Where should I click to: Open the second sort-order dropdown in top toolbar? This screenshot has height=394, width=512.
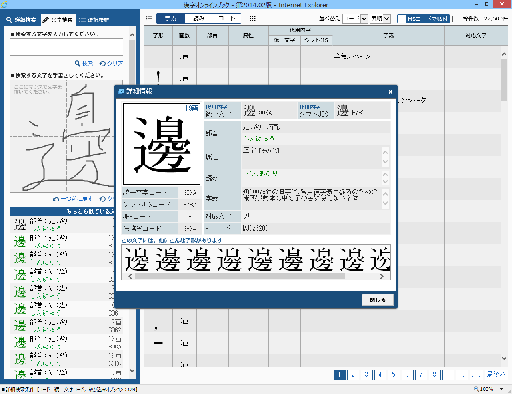(x=380, y=18)
